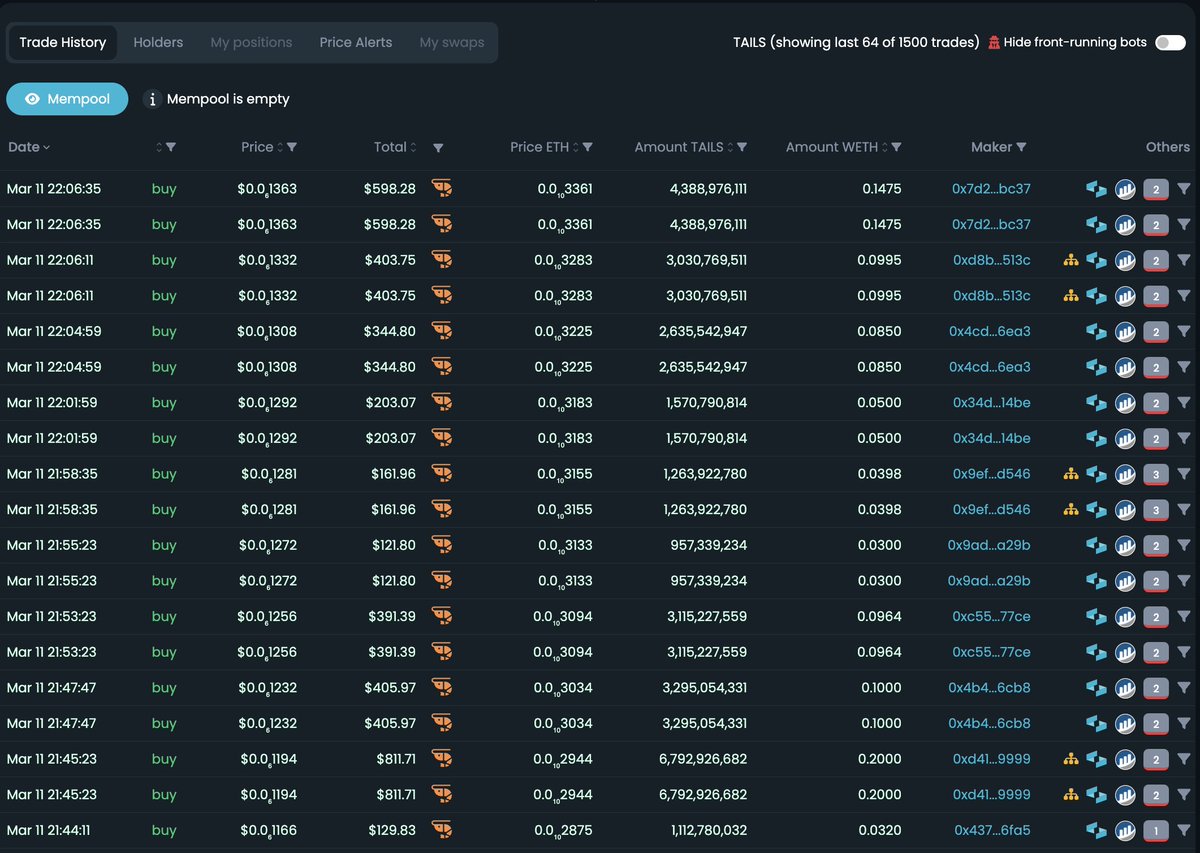This screenshot has height=853, width=1200.
Task: Click the $129.83 total value
Action: 390,830
